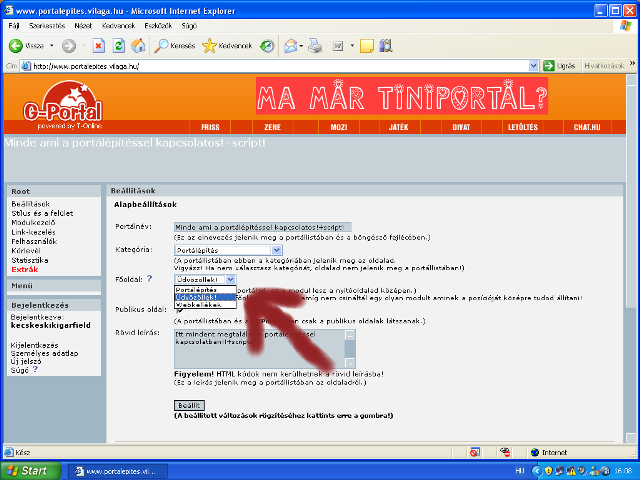Open Modulkezelő in the Root menu
Viewport: 640px width, 480px height.
(x=33, y=222)
